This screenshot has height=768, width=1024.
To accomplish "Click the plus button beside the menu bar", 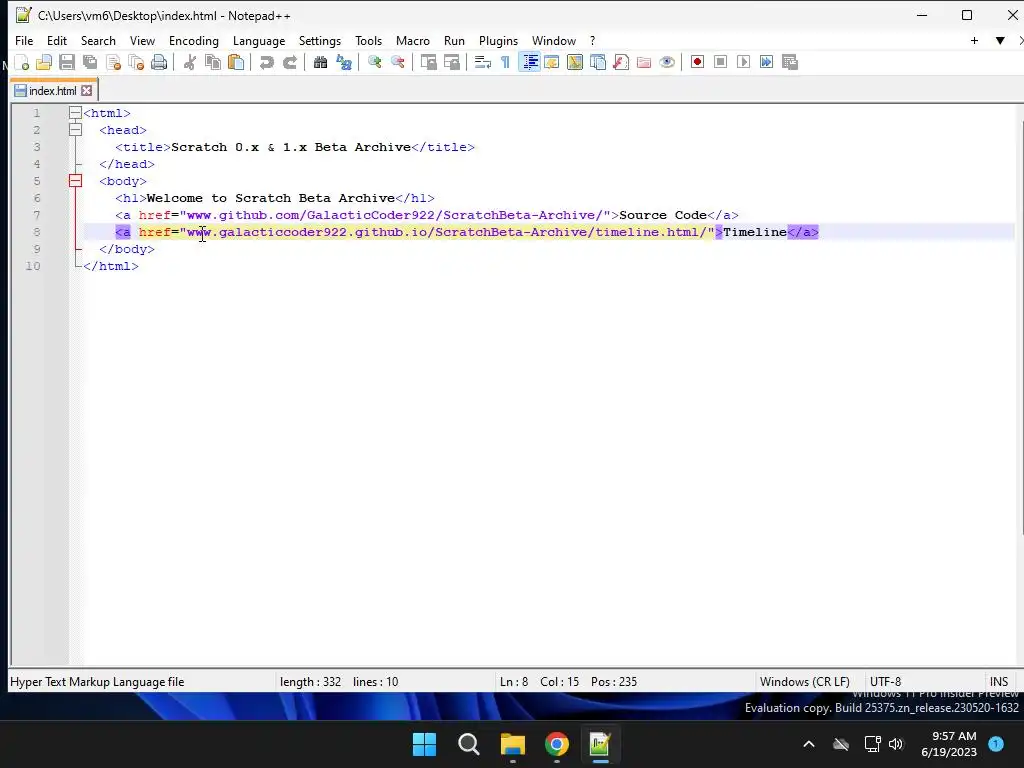I will (x=974, y=40).
